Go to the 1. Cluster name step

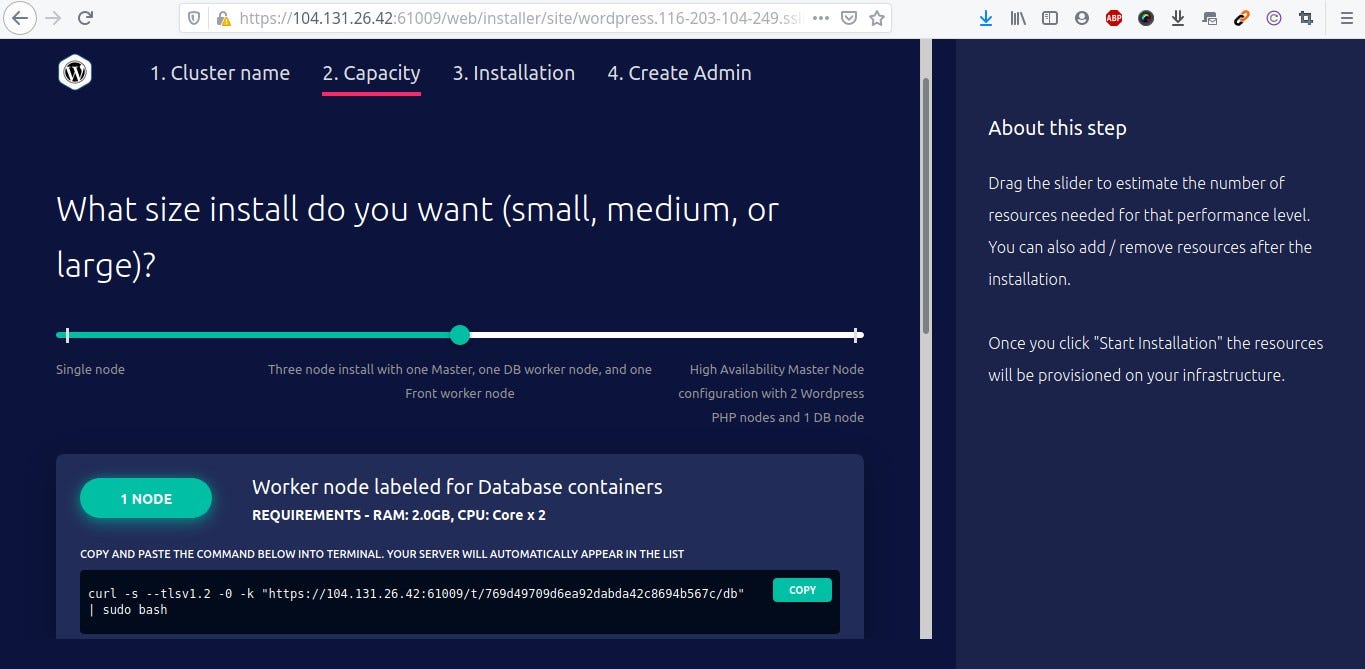click(220, 73)
